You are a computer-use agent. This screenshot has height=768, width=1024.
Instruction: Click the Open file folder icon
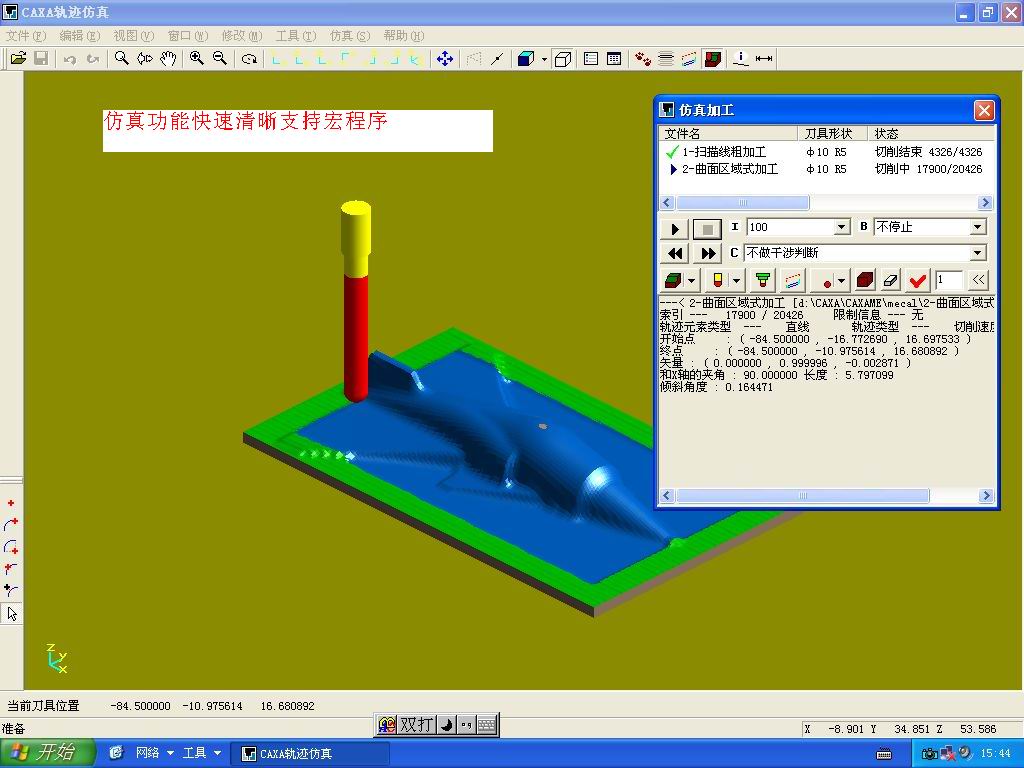click(x=18, y=59)
